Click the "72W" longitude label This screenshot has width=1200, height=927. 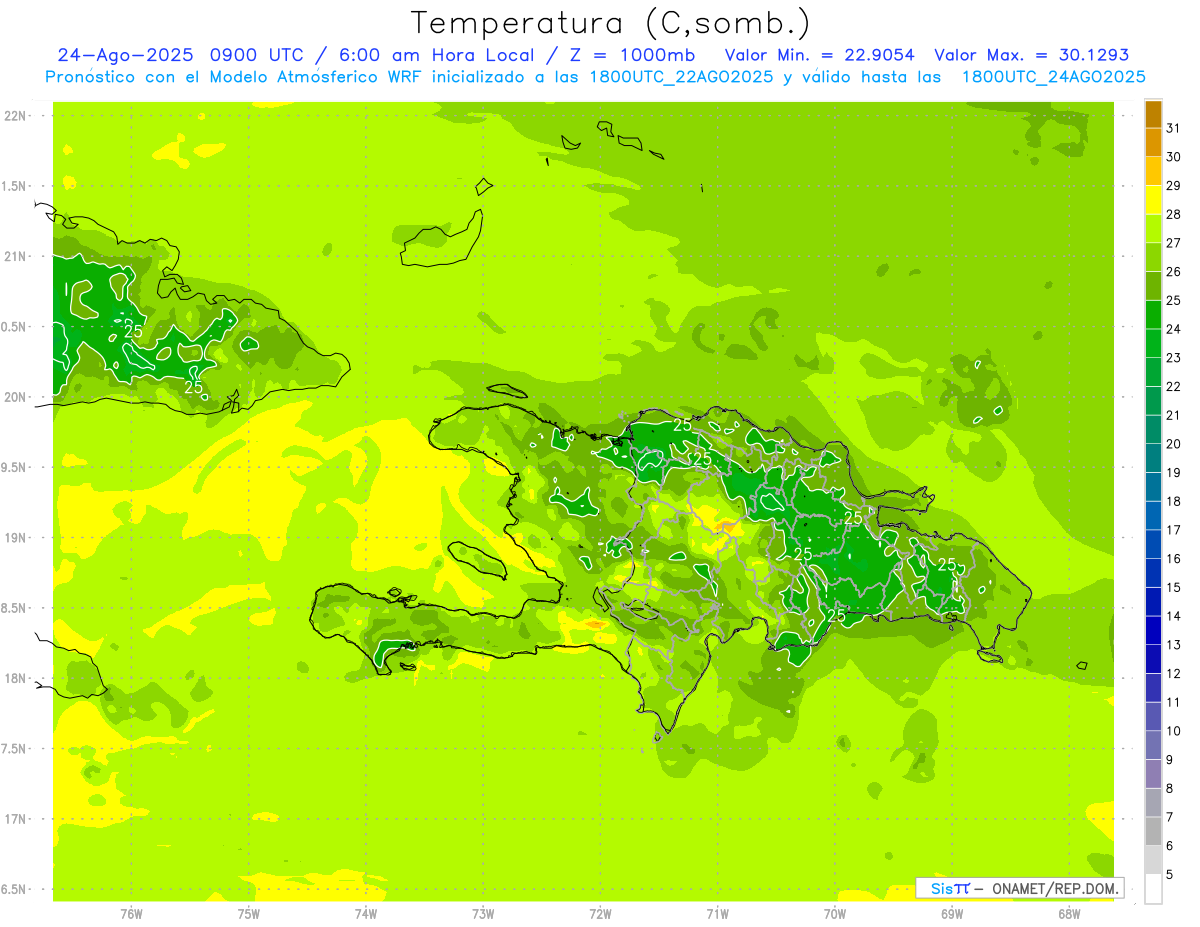click(x=601, y=913)
